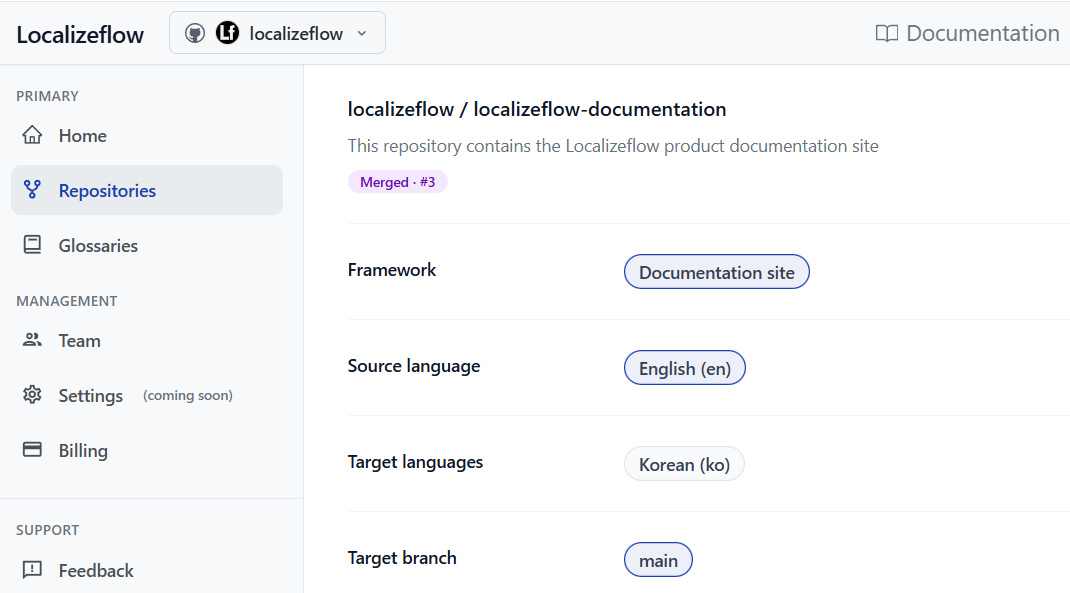This screenshot has height=593, width=1070.
Task: Select Home from the Primary menu
Action: (x=82, y=135)
